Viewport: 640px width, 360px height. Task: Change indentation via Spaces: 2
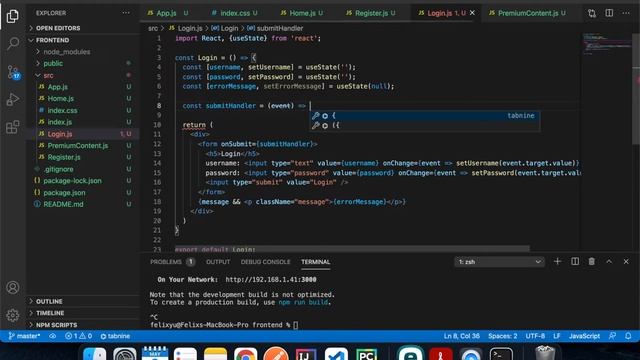coord(502,336)
